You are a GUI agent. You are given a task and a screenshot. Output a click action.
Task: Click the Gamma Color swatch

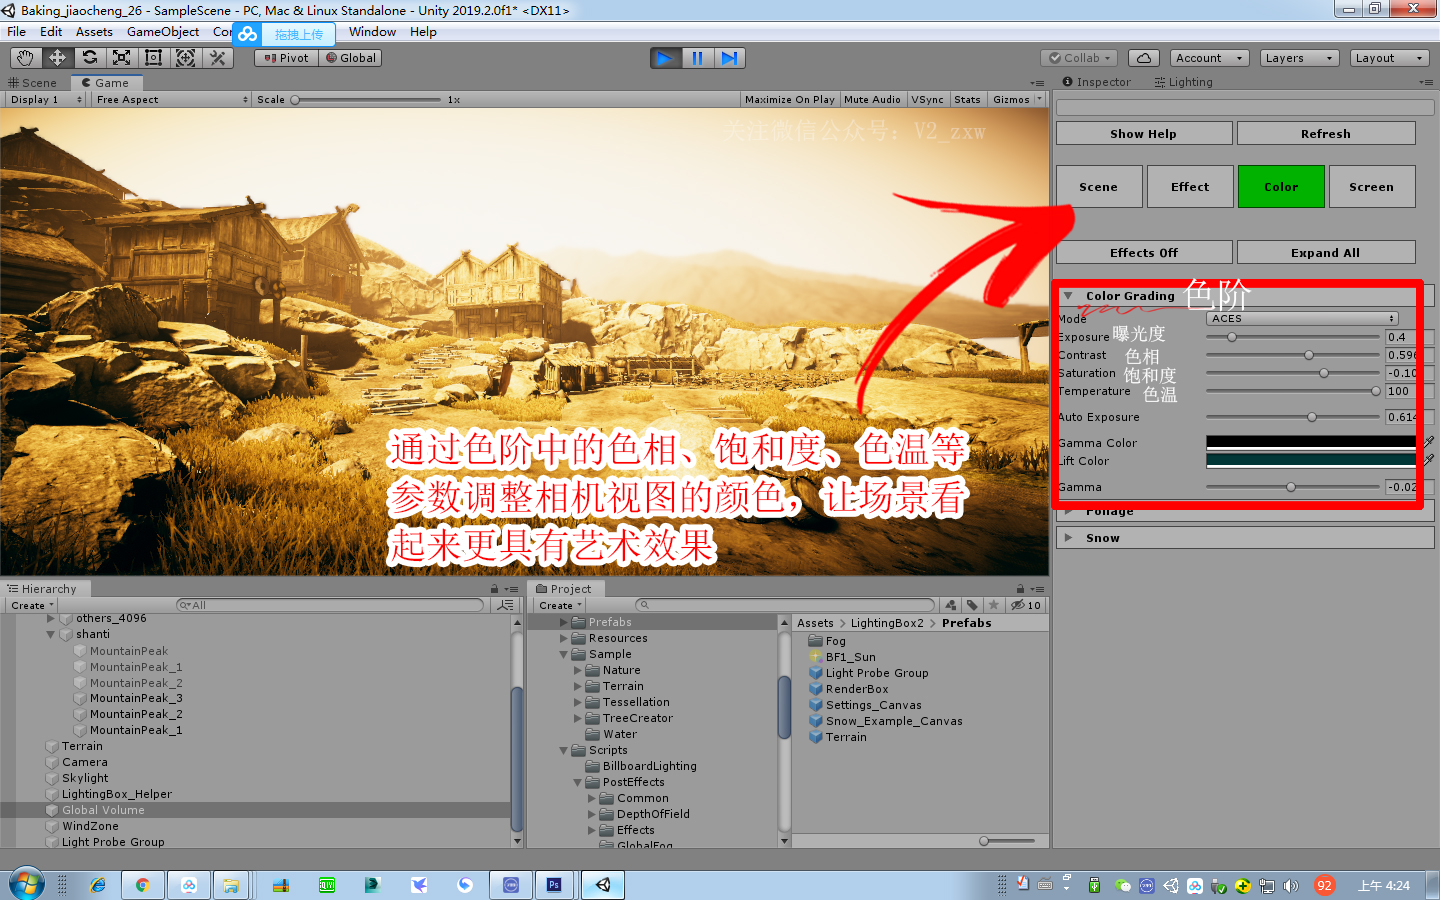[1311, 442]
